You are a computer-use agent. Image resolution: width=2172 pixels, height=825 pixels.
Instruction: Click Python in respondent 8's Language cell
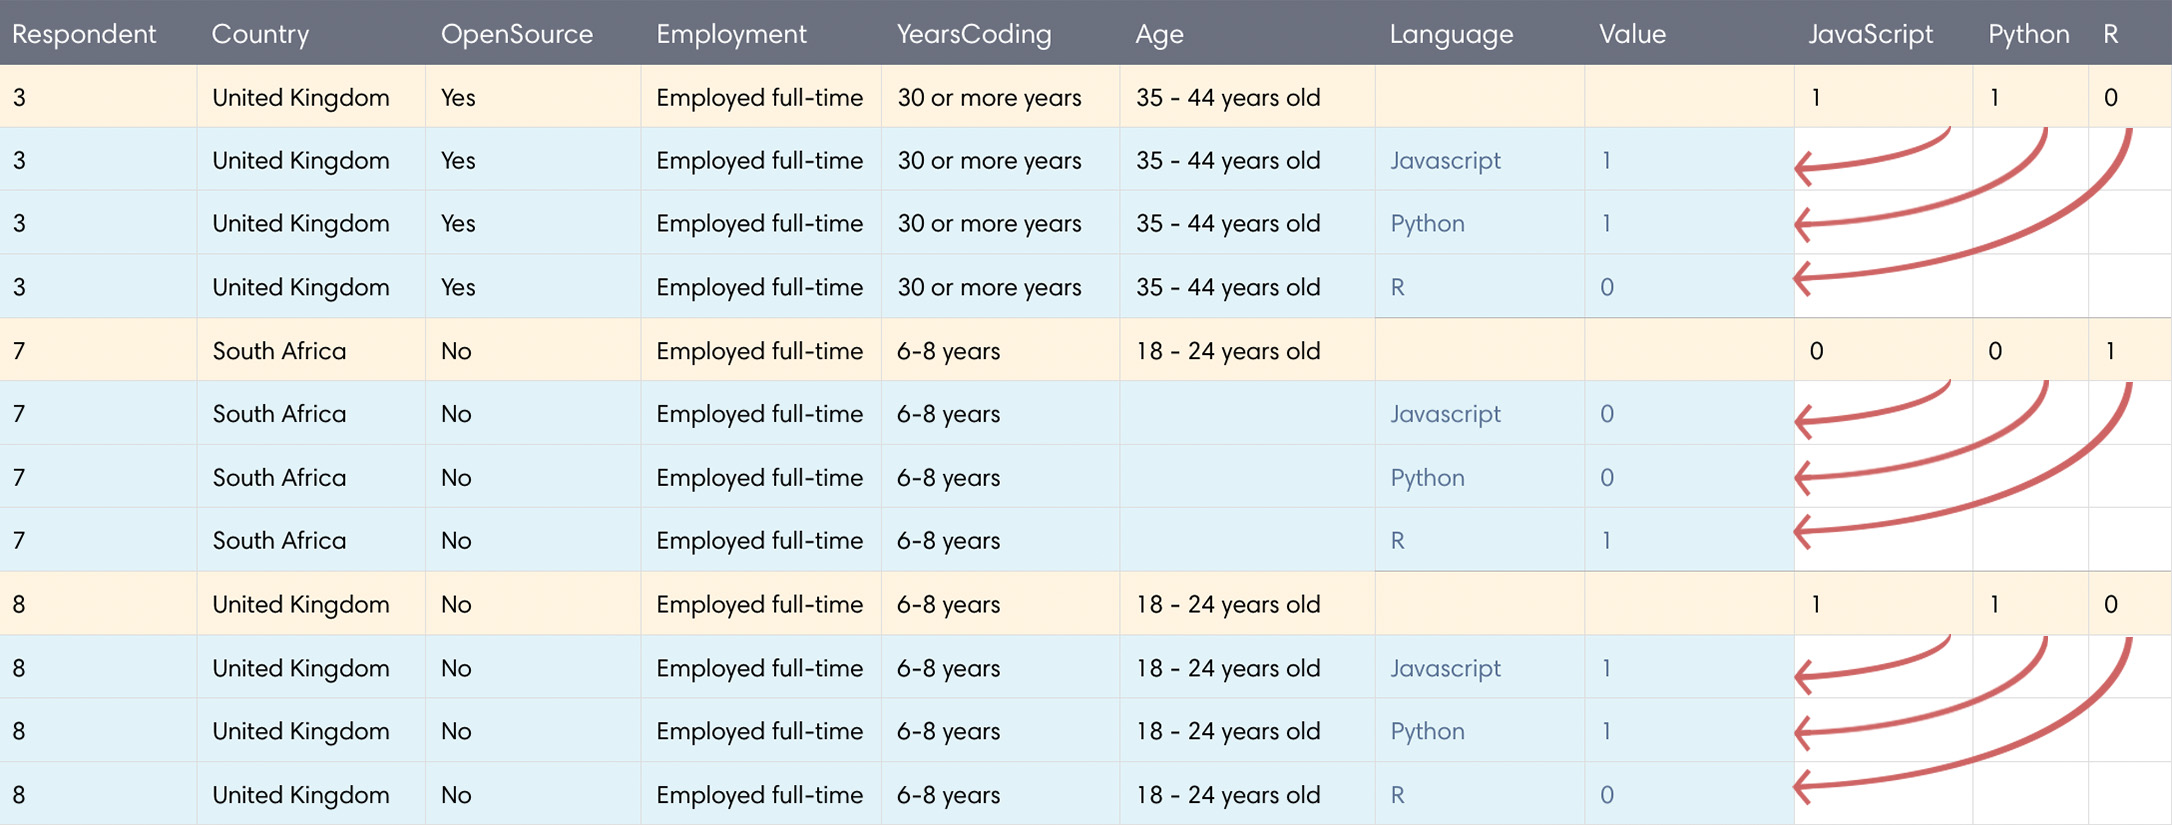[1427, 732]
